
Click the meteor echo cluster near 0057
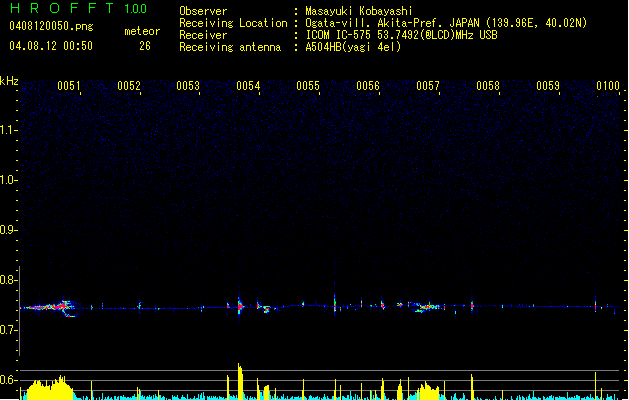pyautogui.click(x=427, y=307)
